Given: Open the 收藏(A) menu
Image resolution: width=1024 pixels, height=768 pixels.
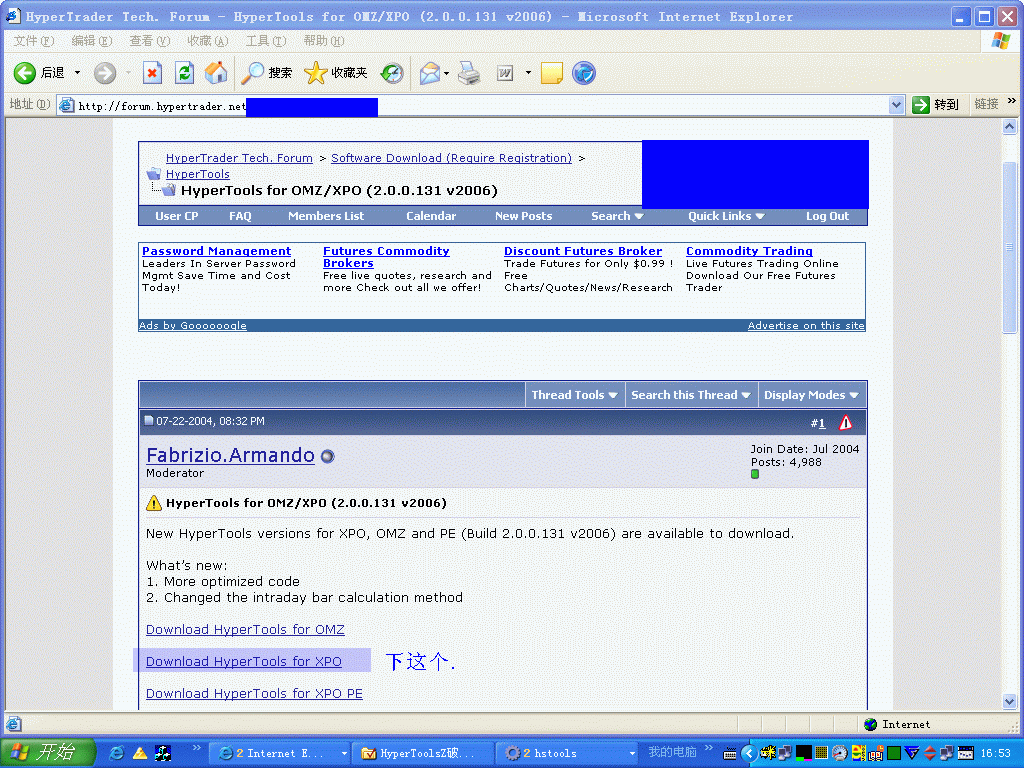Looking at the screenshot, I should pyautogui.click(x=208, y=41).
